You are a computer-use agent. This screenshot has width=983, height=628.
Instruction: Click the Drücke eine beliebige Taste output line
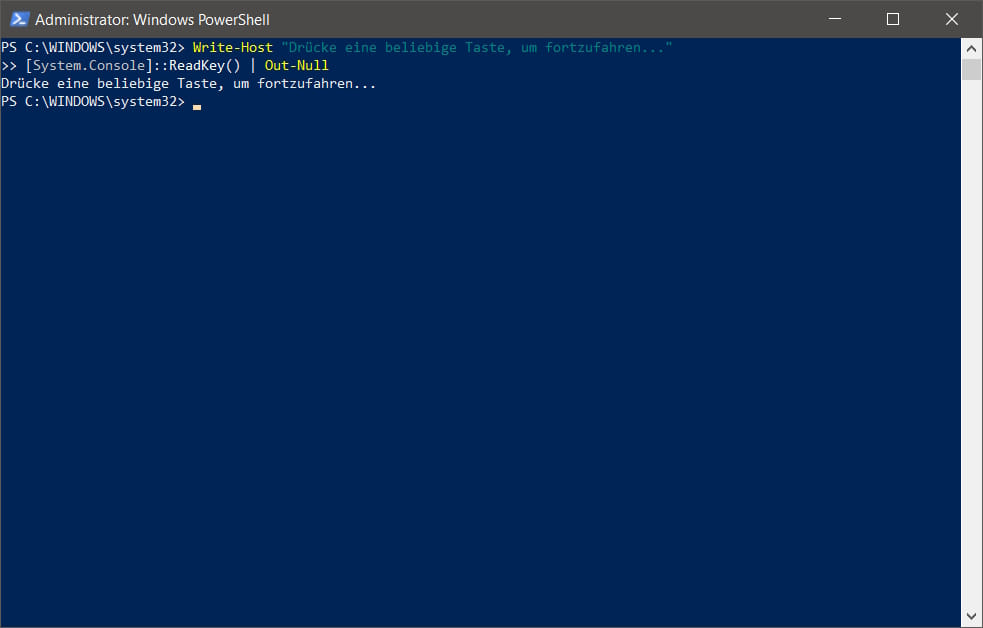tap(190, 83)
